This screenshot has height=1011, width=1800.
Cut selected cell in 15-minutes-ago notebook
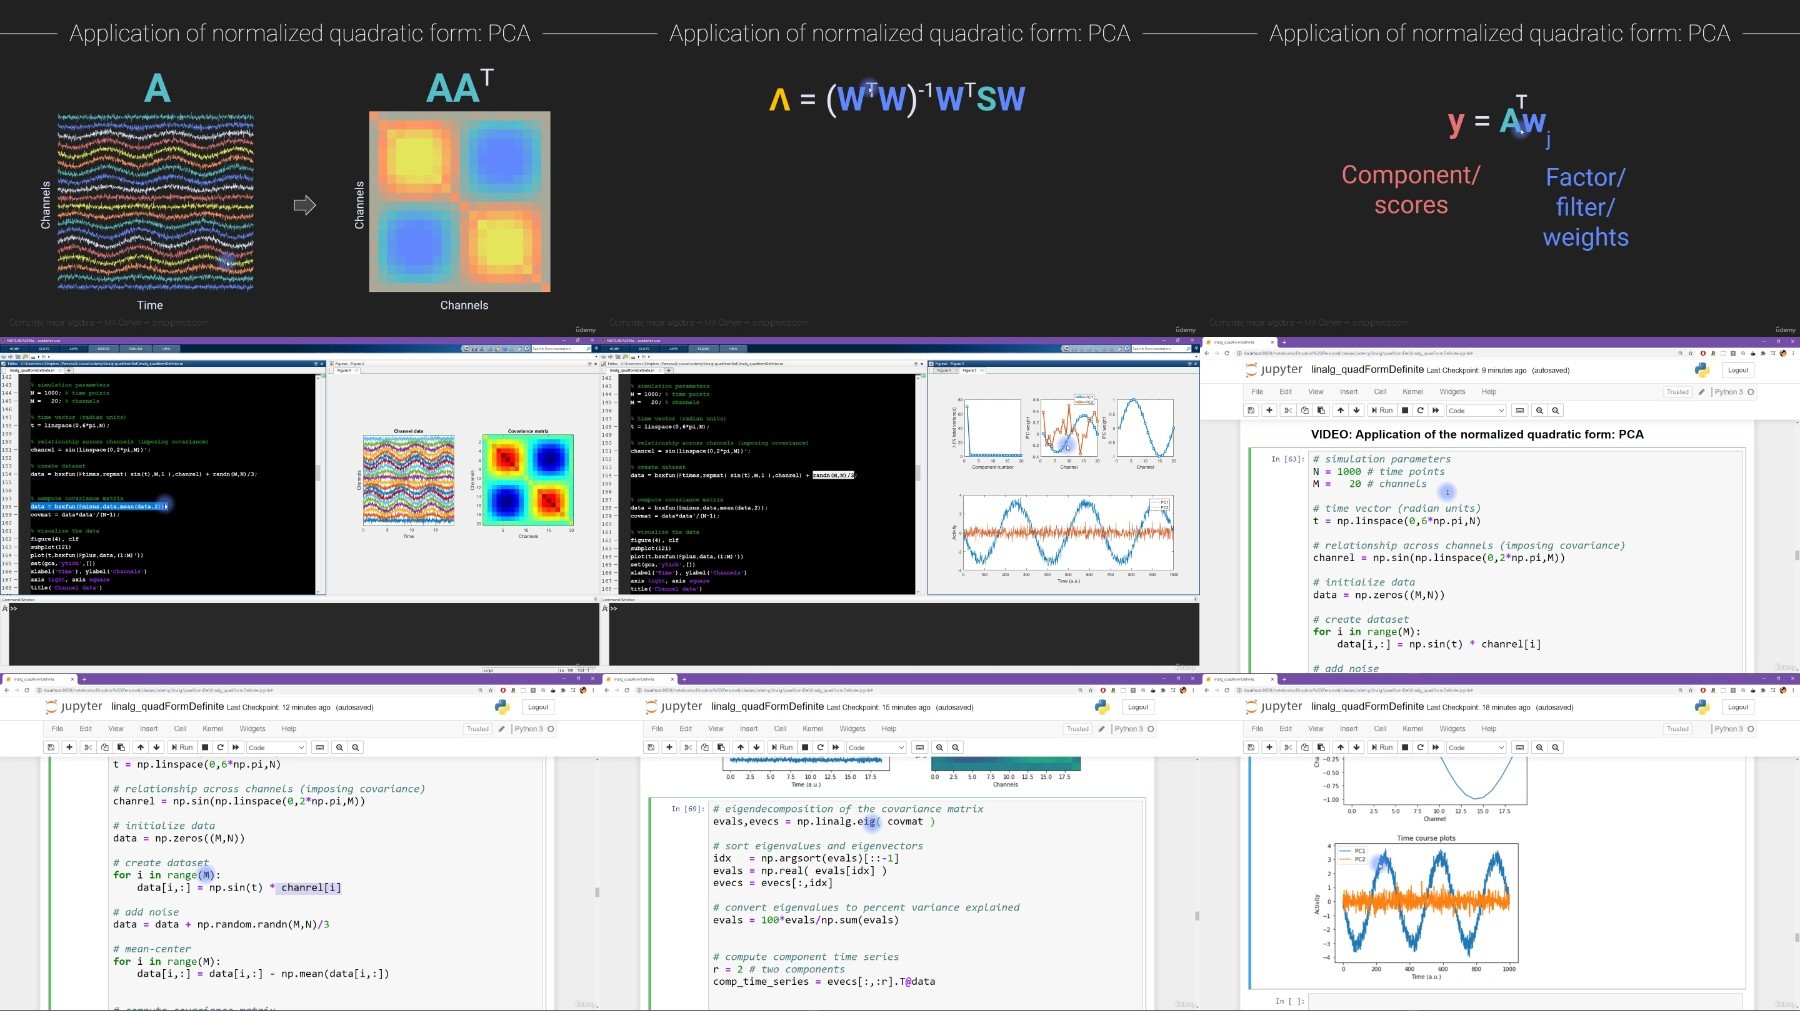click(x=688, y=747)
